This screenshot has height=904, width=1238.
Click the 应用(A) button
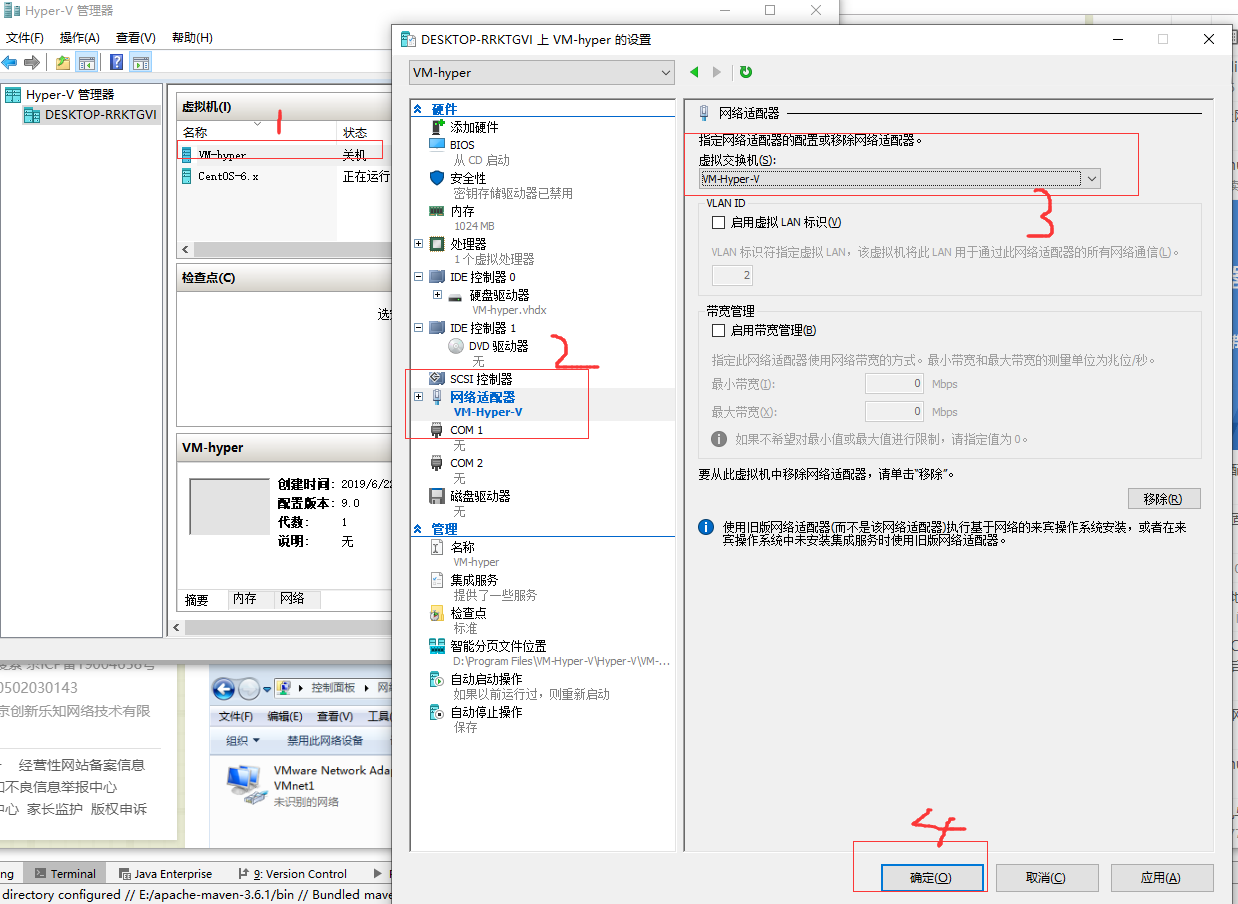[1161, 877]
